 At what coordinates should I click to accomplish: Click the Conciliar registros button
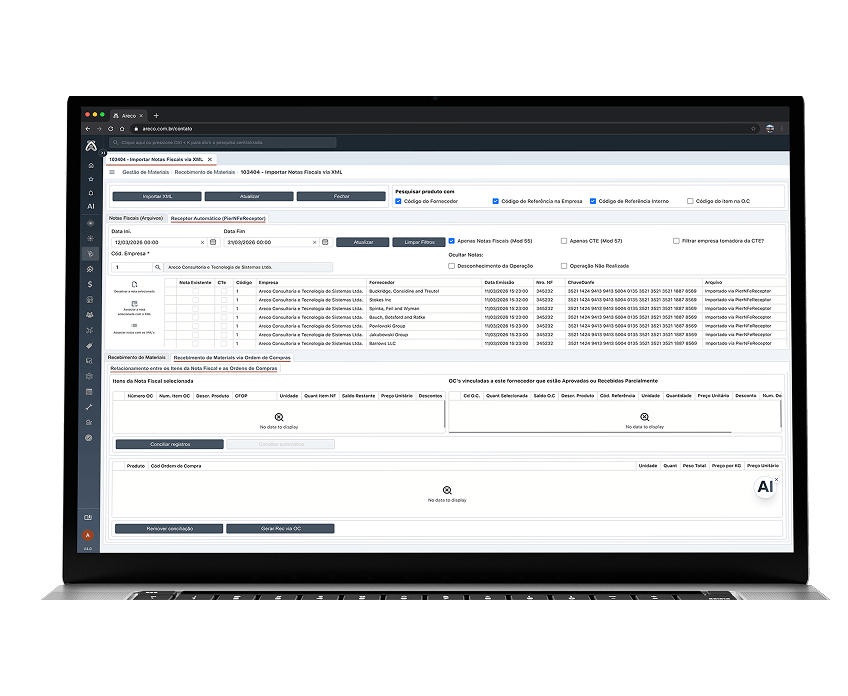[170, 444]
